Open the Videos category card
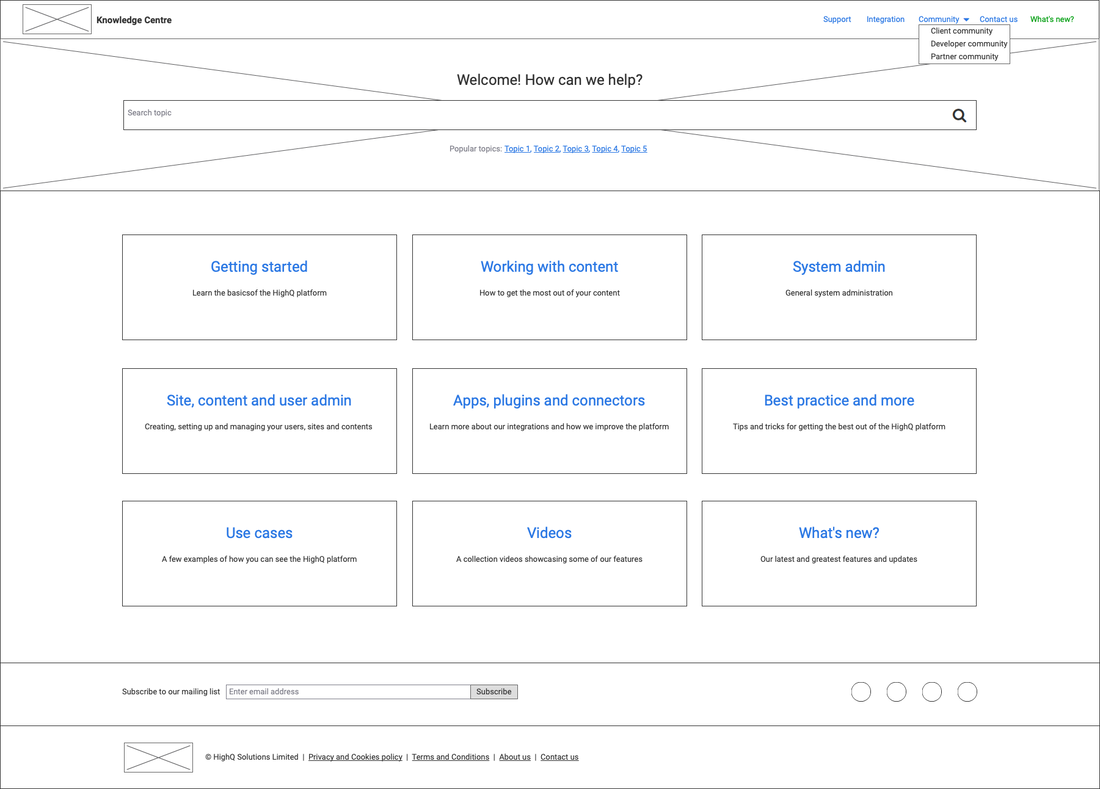 pyautogui.click(x=549, y=553)
